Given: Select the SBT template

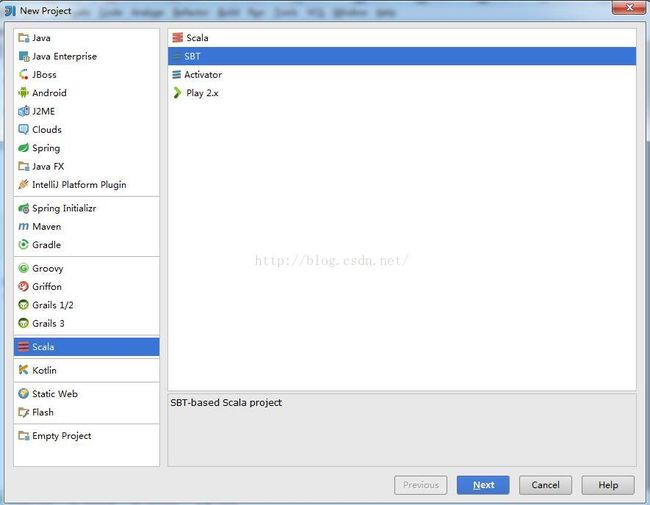Looking at the screenshot, I should [402, 56].
